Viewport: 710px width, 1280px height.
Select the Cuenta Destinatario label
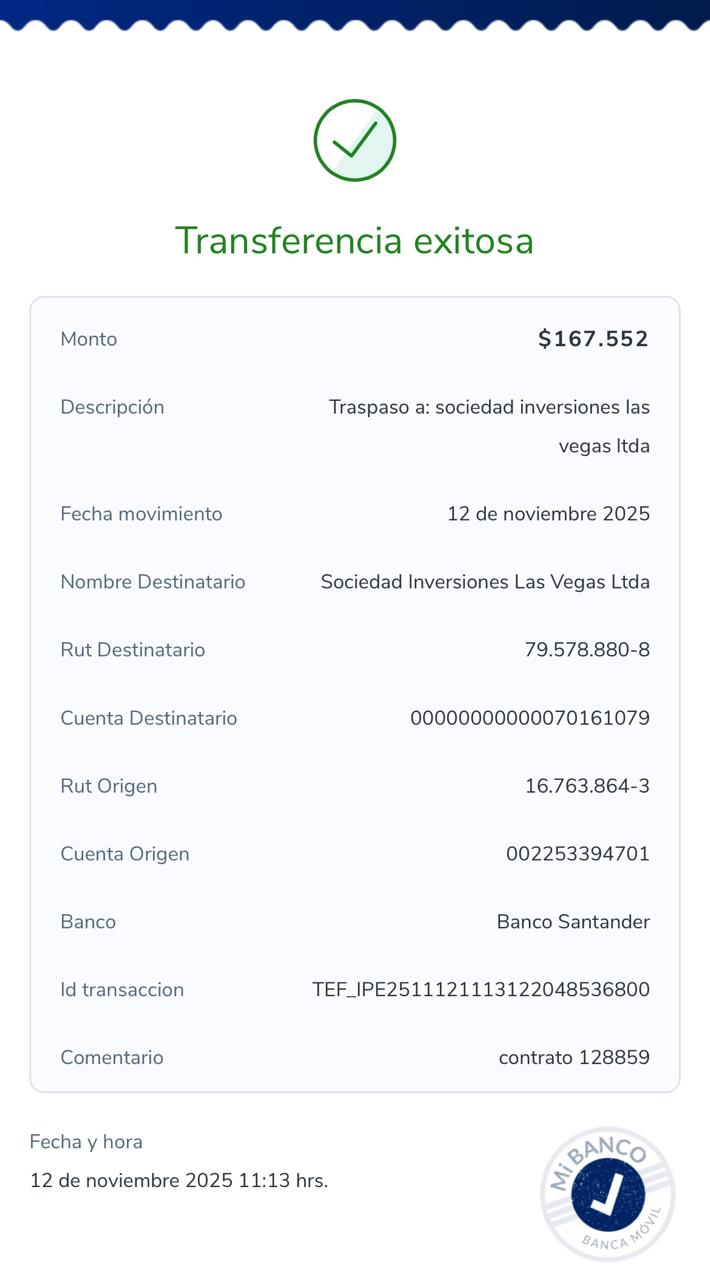click(x=149, y=718)
